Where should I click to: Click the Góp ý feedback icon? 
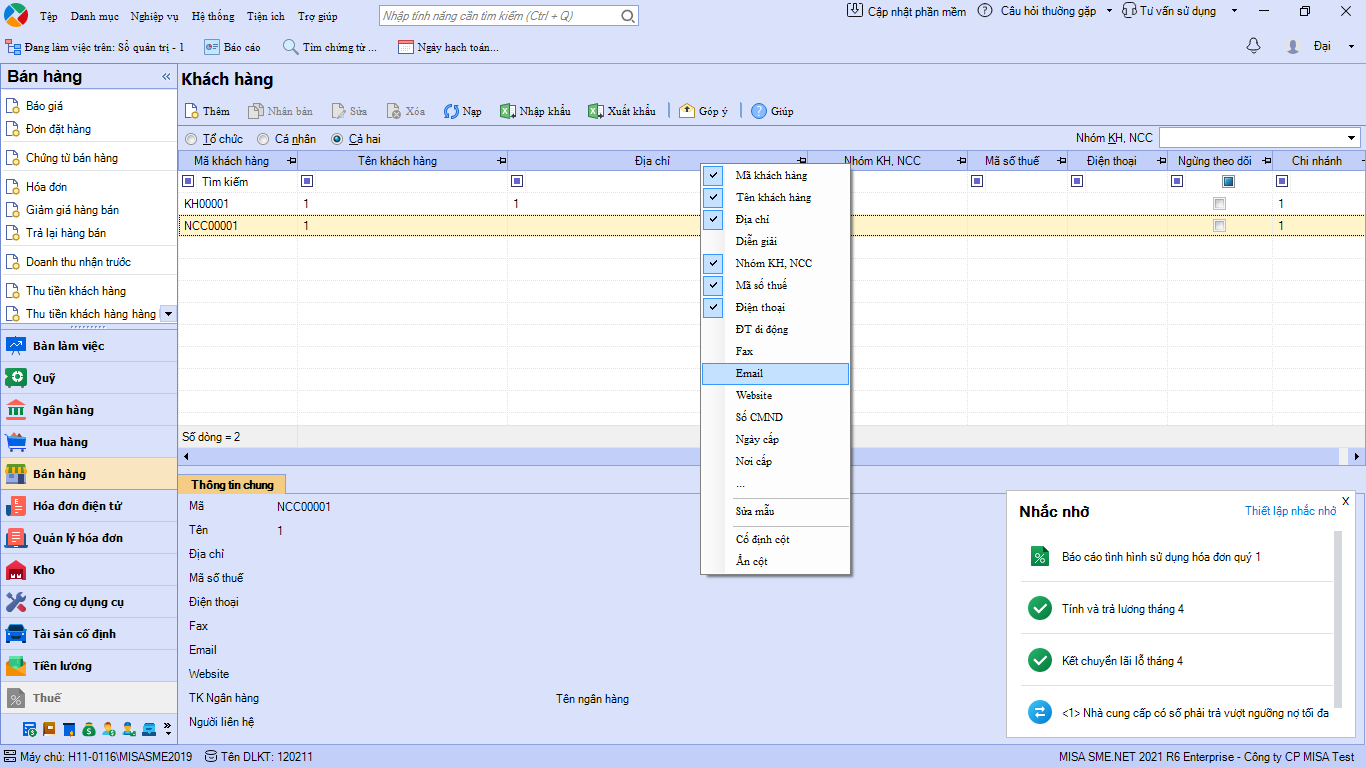pos(687,111)
